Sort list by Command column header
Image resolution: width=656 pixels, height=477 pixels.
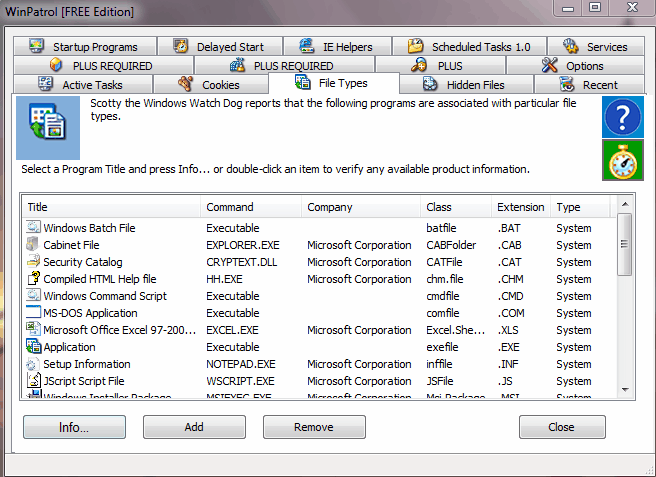251,207
